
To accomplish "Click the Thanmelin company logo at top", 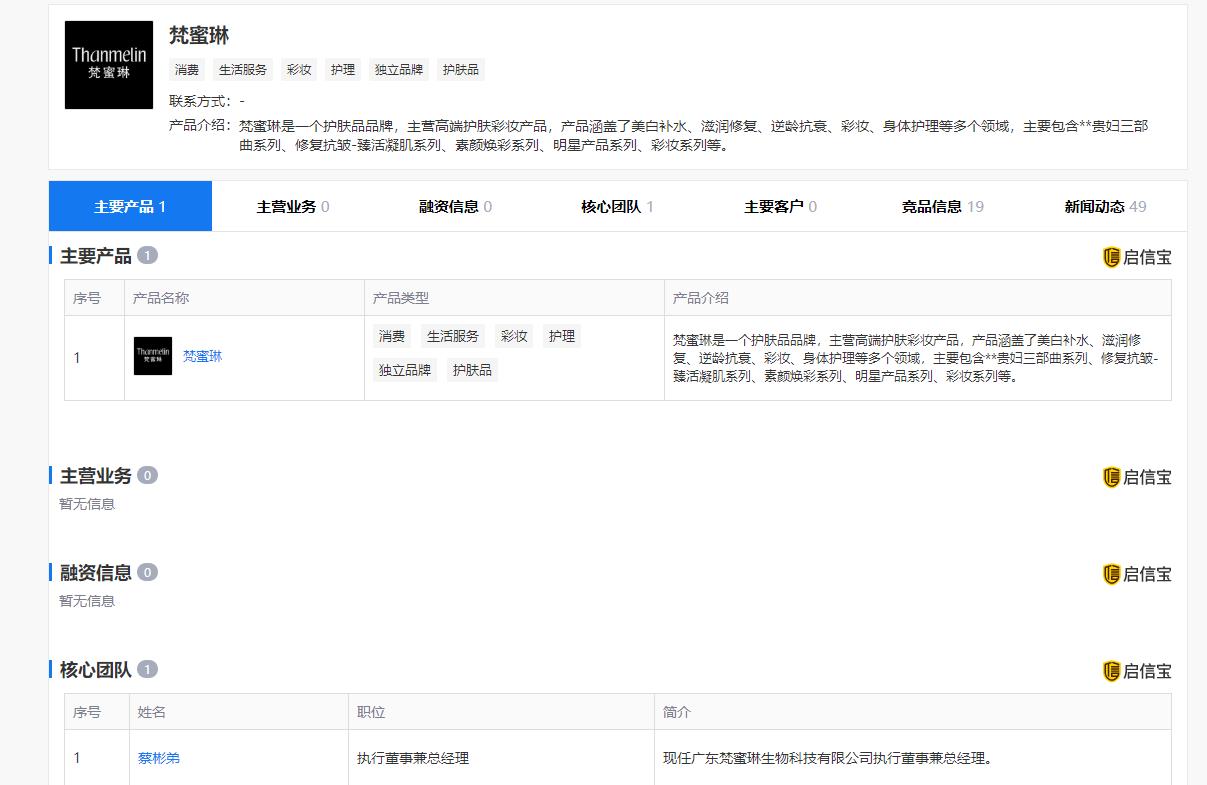I will 109,65.
